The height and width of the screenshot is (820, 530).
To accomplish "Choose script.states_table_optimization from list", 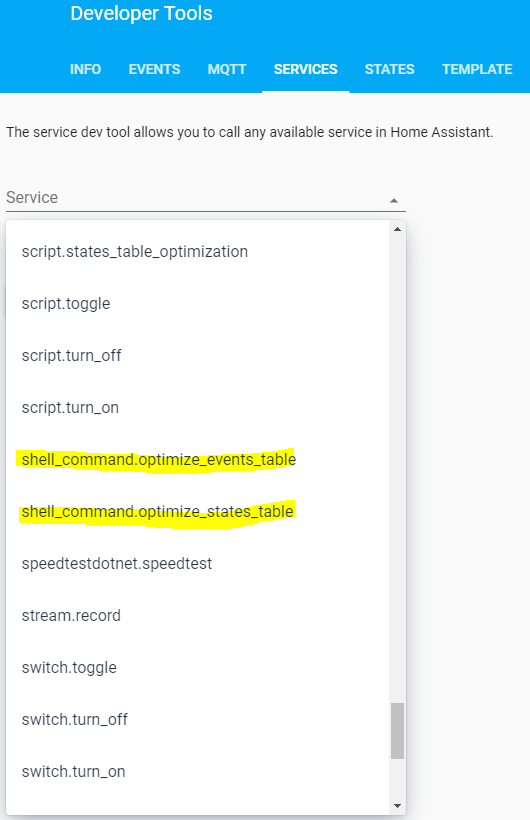I will coord(197,252).
